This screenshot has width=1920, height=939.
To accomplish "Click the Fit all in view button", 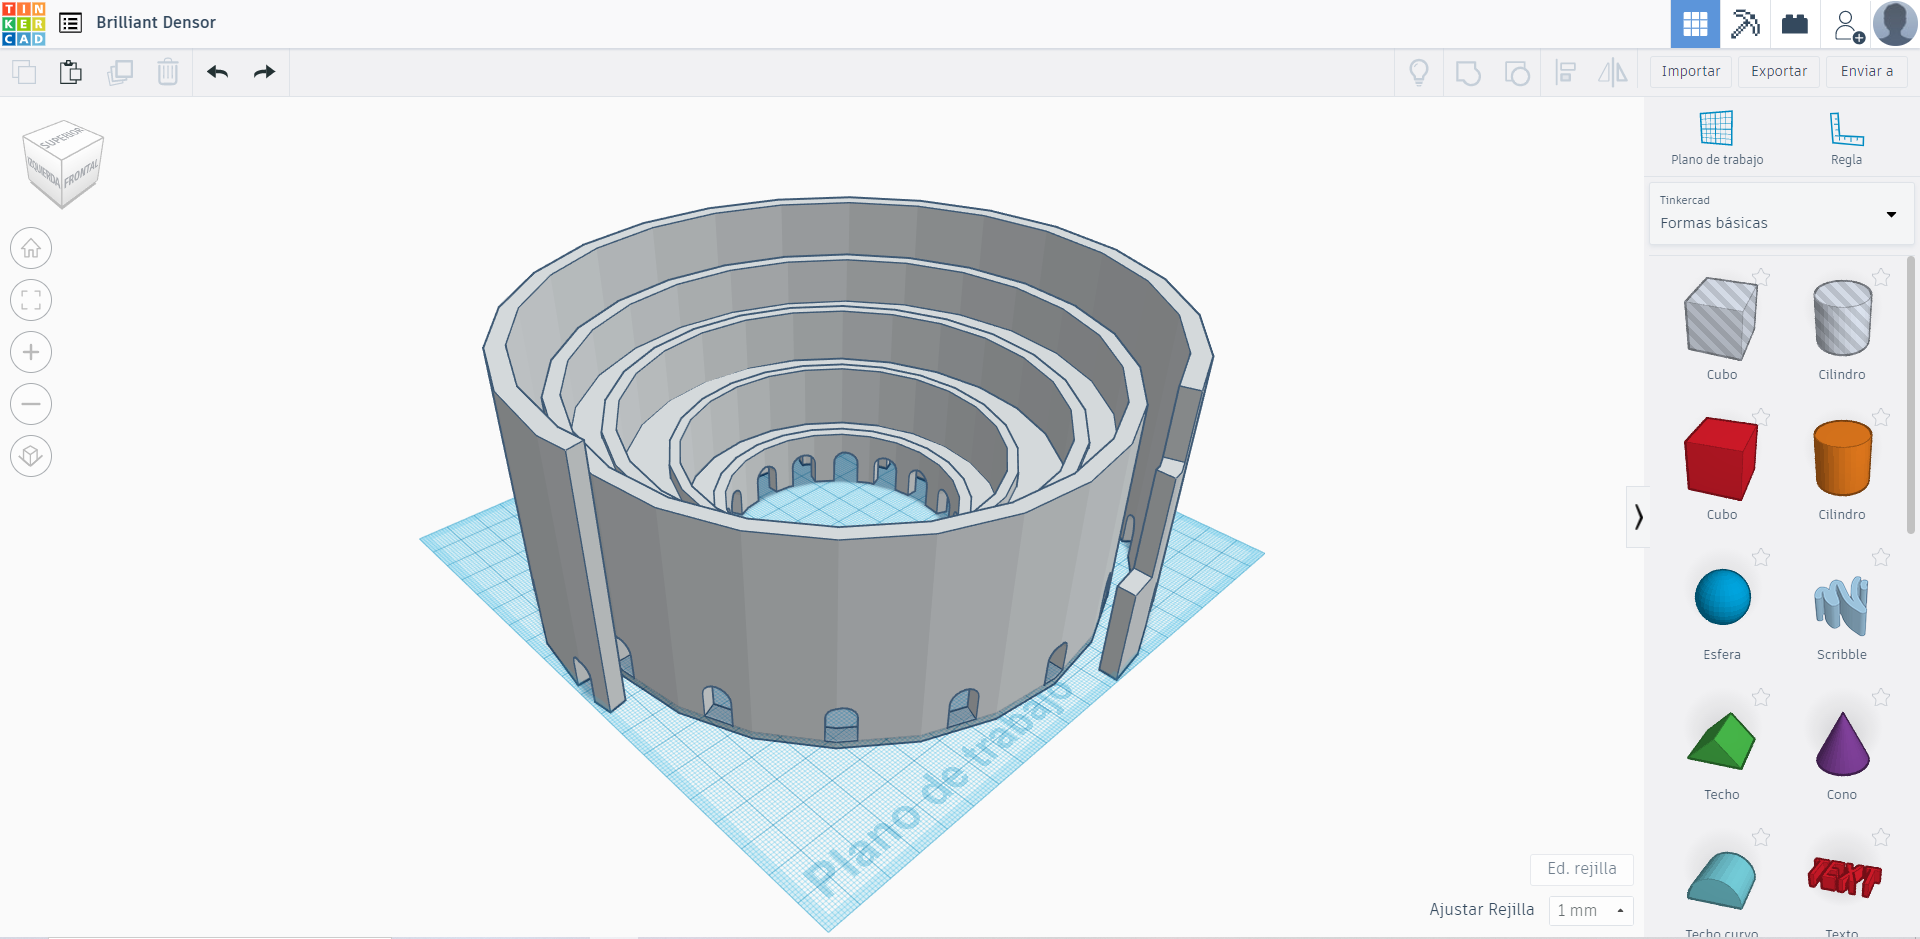I will click(x=31, y=300).
